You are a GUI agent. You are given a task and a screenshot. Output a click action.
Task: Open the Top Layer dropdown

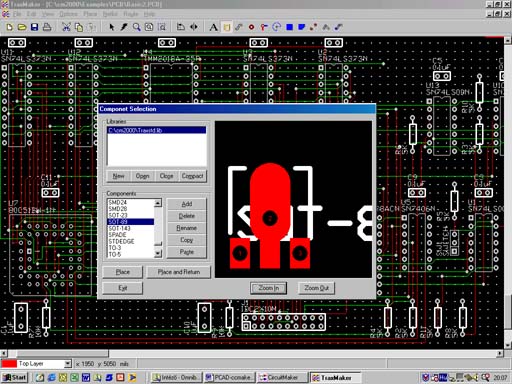[x=68, y=364]
